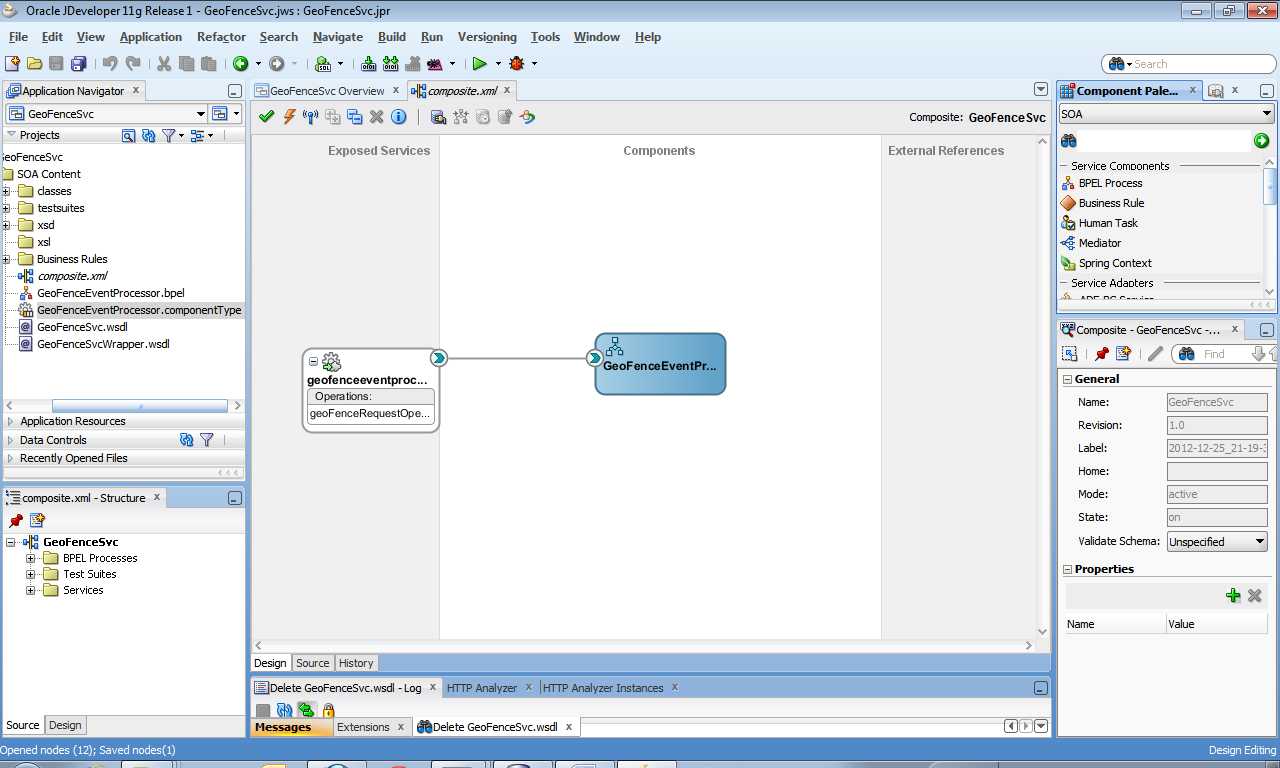Screen dimensions: 1280x768
Task: Click the green Back navigation arrow
Action: (240, 63)
